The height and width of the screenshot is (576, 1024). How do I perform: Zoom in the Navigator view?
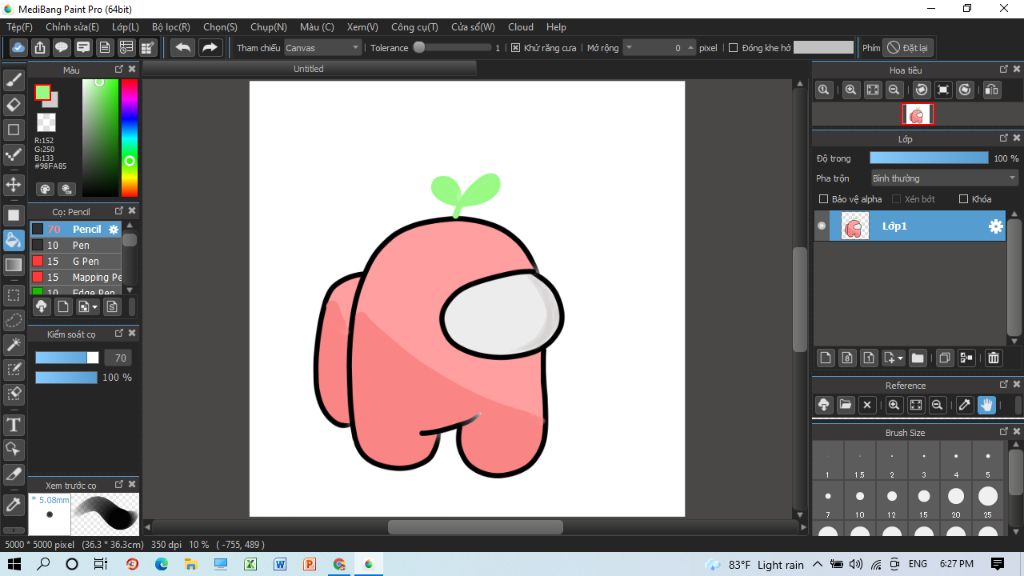(850, 90)
